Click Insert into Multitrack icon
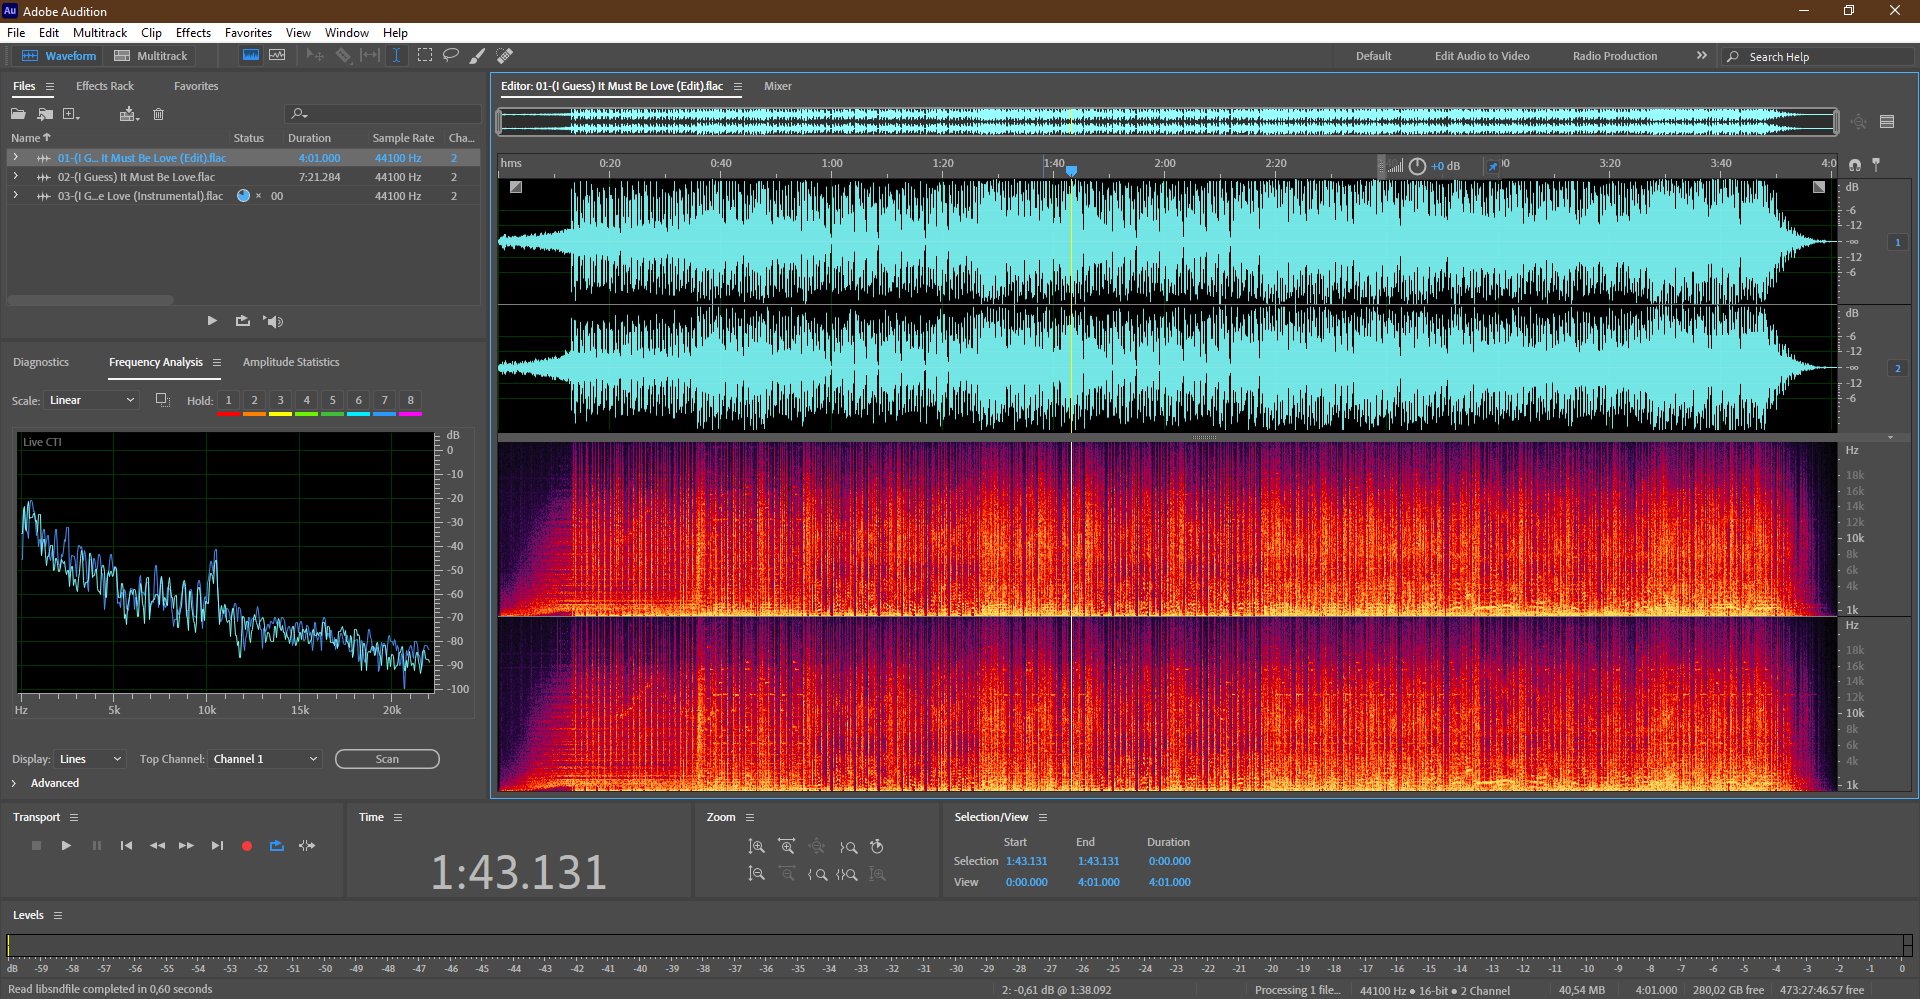The width and height of the screenshot is (1920, 999). [128, 114]
